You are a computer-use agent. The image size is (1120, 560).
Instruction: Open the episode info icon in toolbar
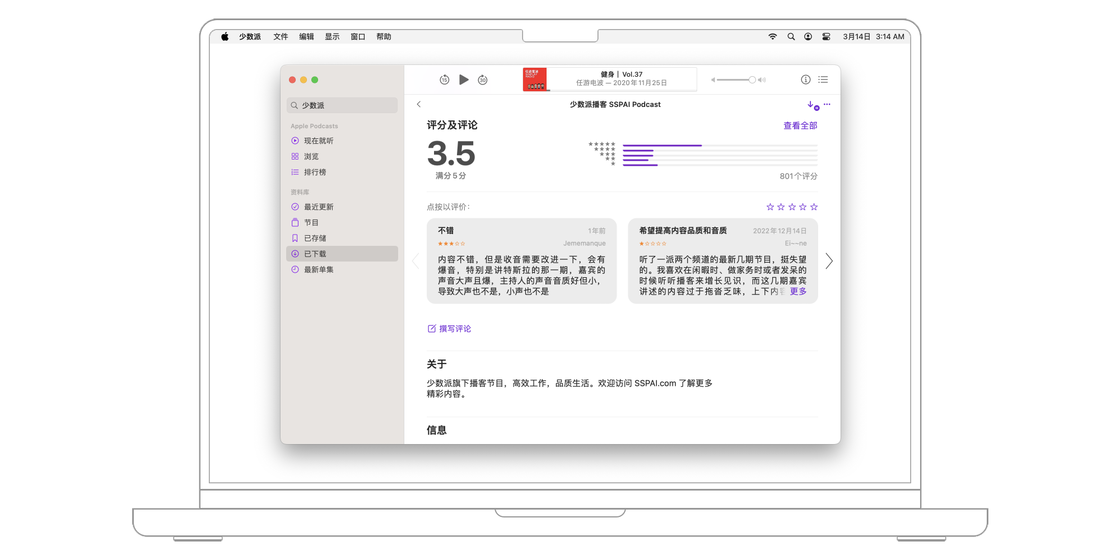tap(806, 79)
